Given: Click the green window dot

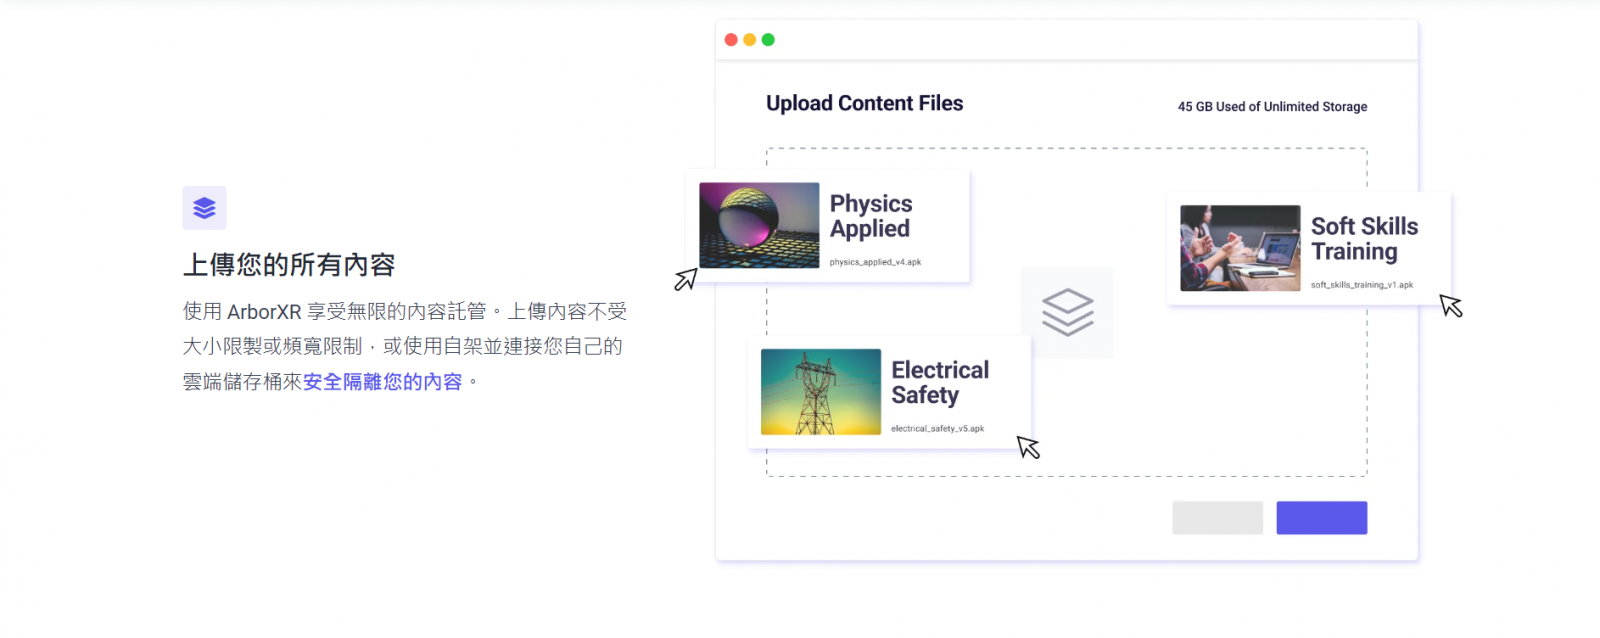Looking at the screenshot, I should click(768, 40).
